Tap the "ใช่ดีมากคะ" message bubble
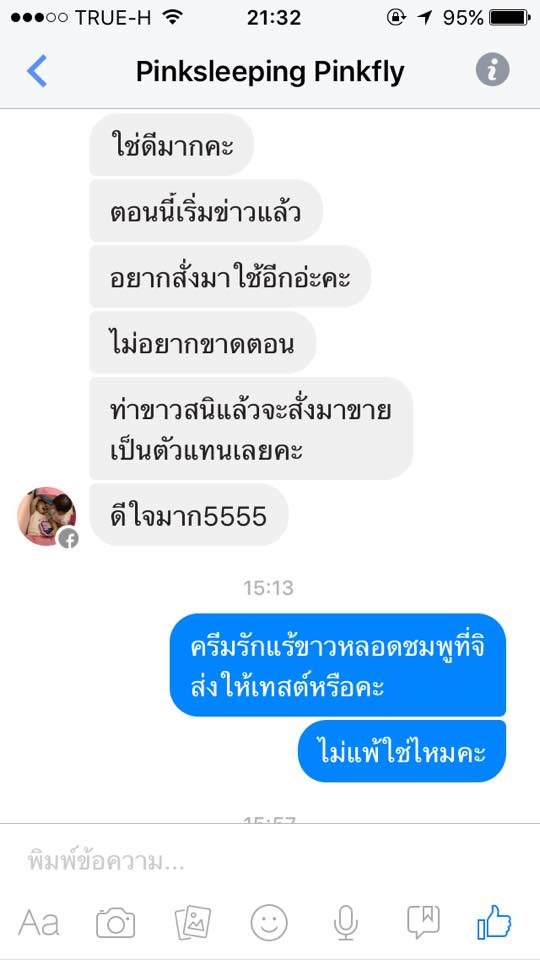This screenshot has height=960, width=540. pyautogui.click(x=171, y=145)
